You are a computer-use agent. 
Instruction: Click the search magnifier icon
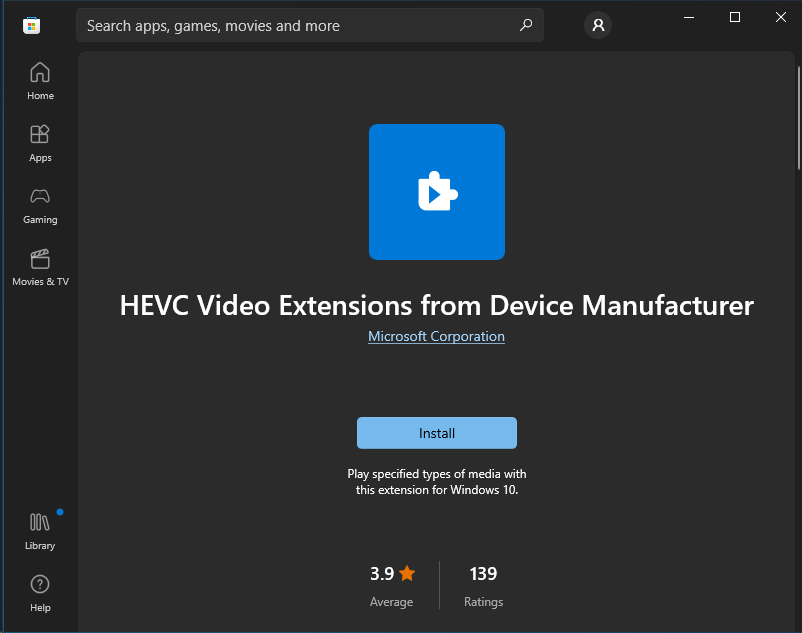pos(526,26)
